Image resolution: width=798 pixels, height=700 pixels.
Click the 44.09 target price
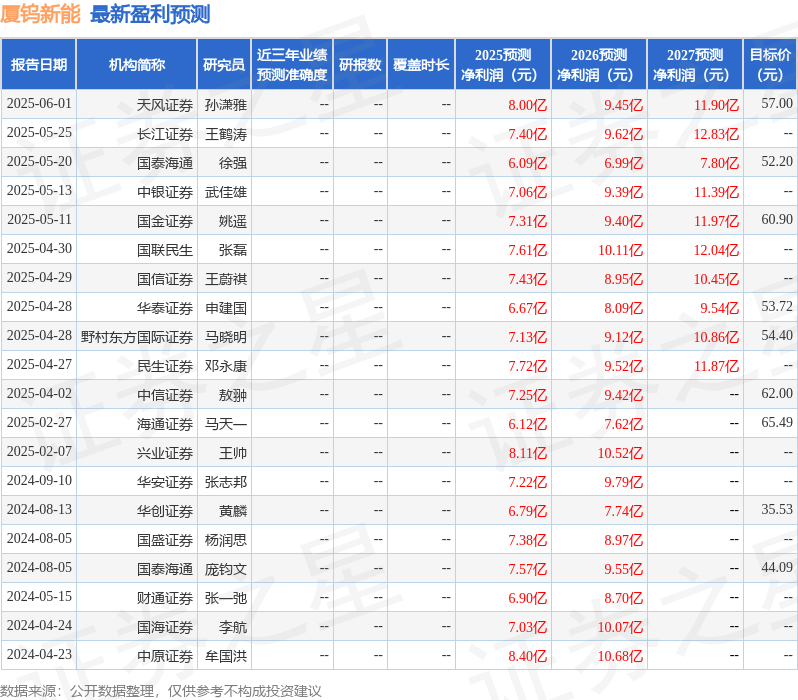coord(777,568)
